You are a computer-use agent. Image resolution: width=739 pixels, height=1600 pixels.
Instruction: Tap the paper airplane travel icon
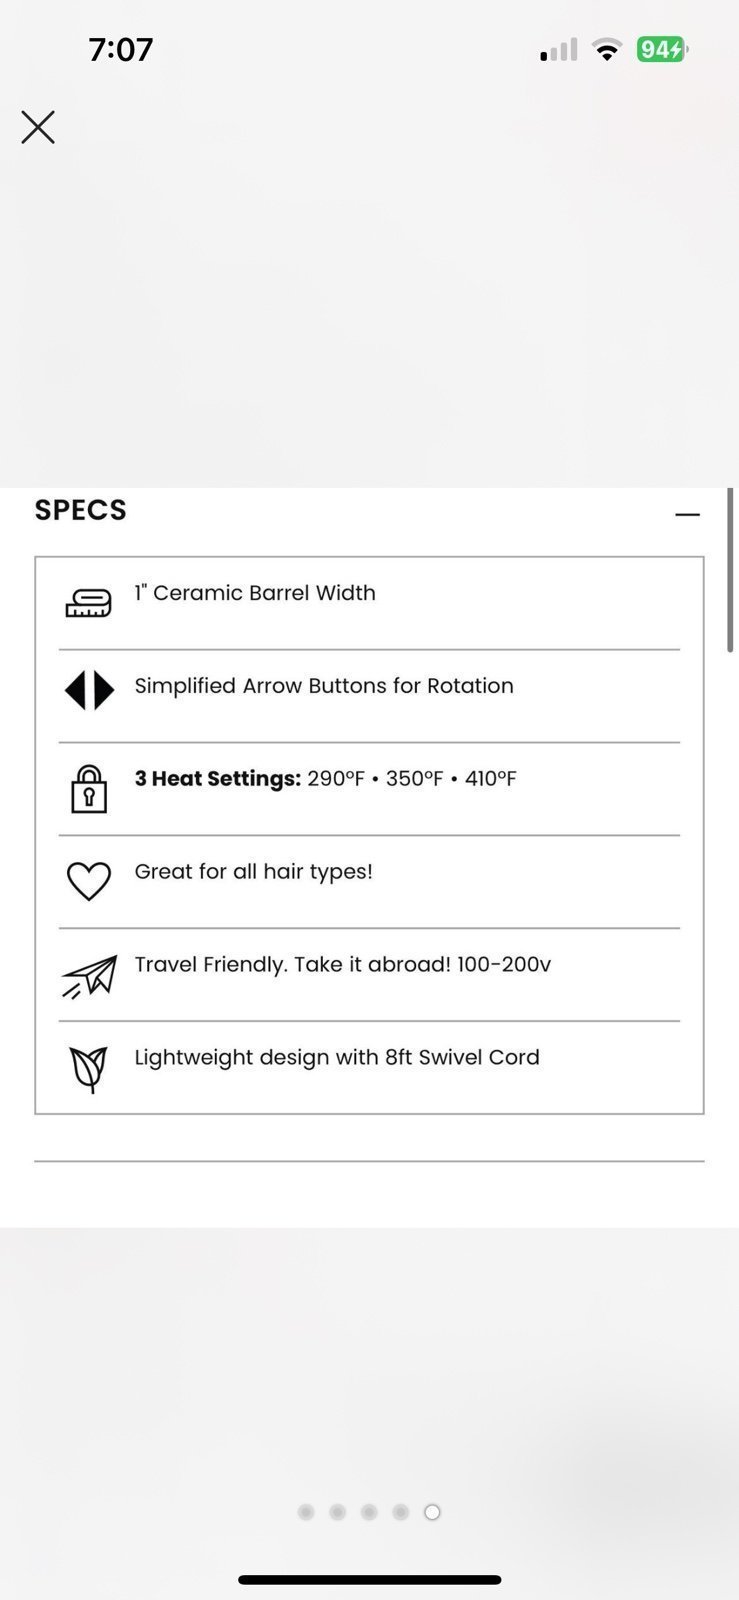tap(90, 976)
